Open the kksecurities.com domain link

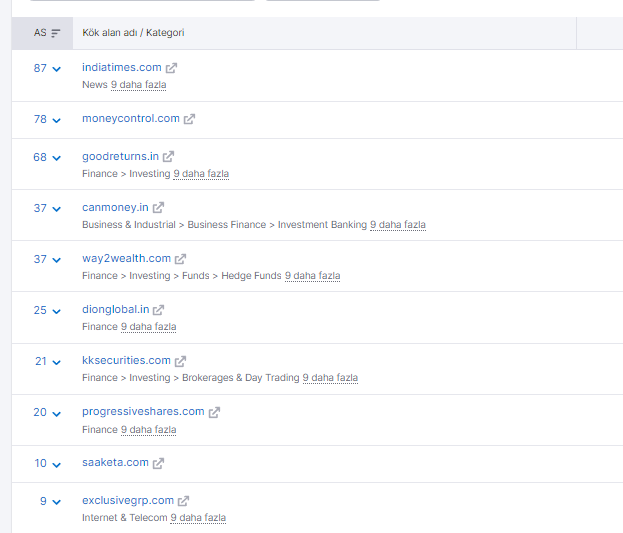[x=126, y=361]
